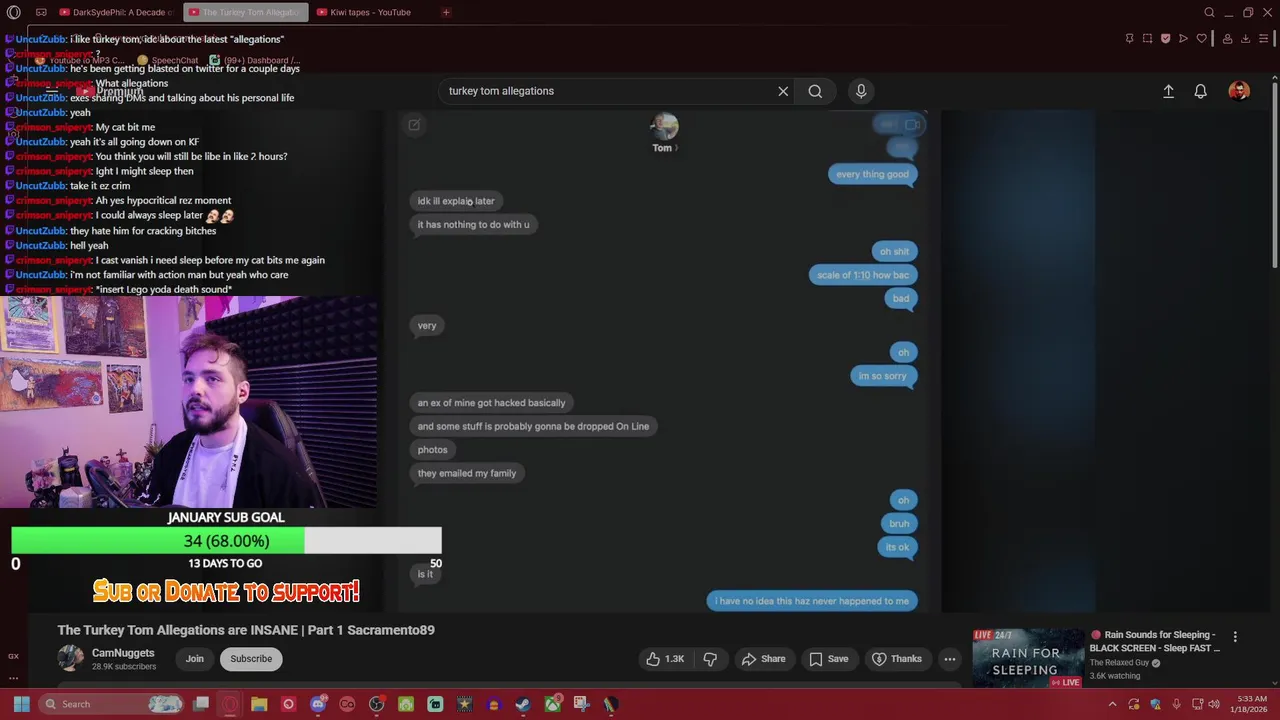Open the Xbox app taskbar icon
This screenshot has height=720, width=1280.
(552, 704)
